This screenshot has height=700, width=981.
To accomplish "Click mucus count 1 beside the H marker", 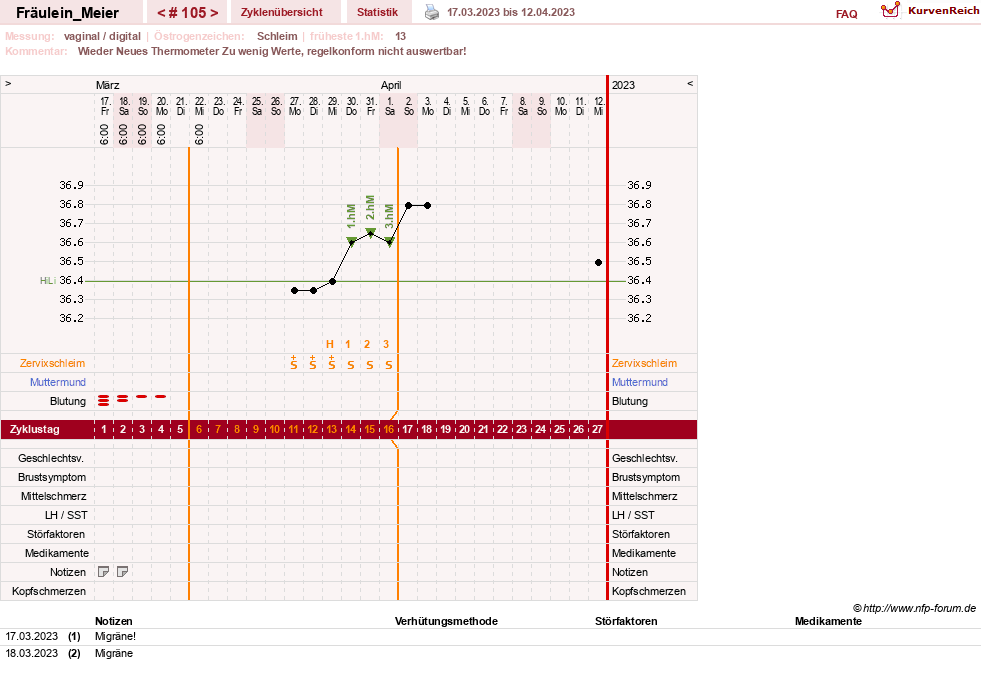I will click(x=348, y=344).
